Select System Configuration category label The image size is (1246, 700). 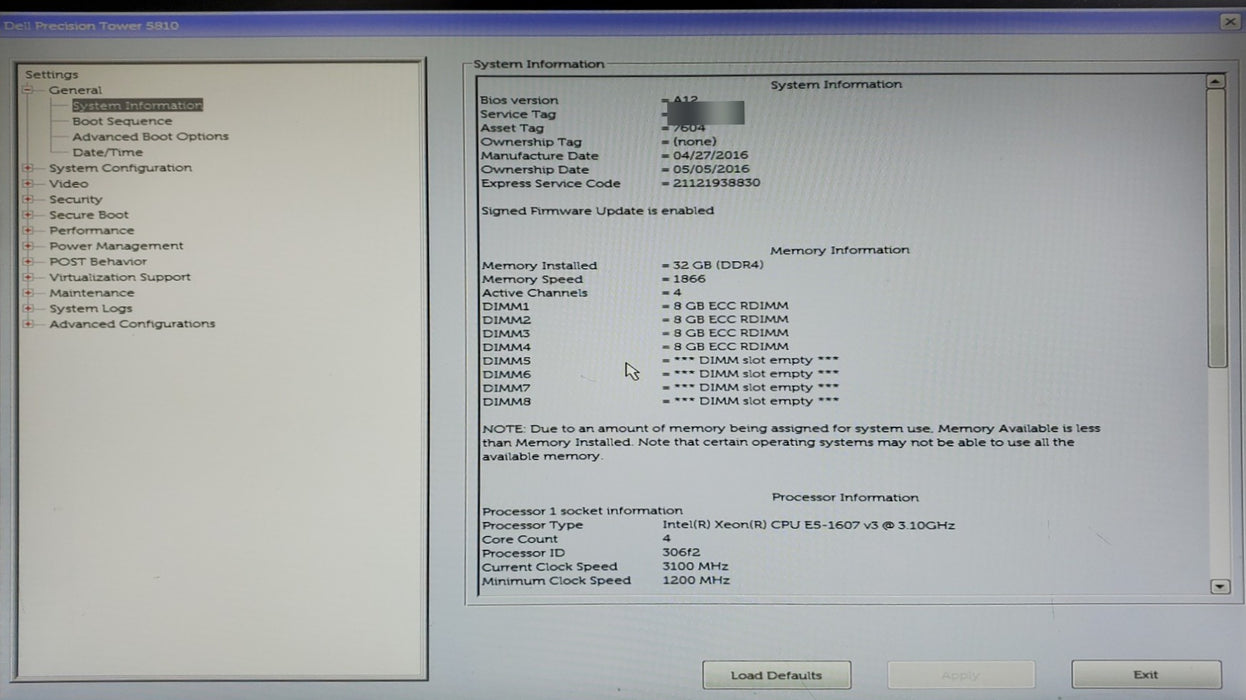tap(120, 168)
